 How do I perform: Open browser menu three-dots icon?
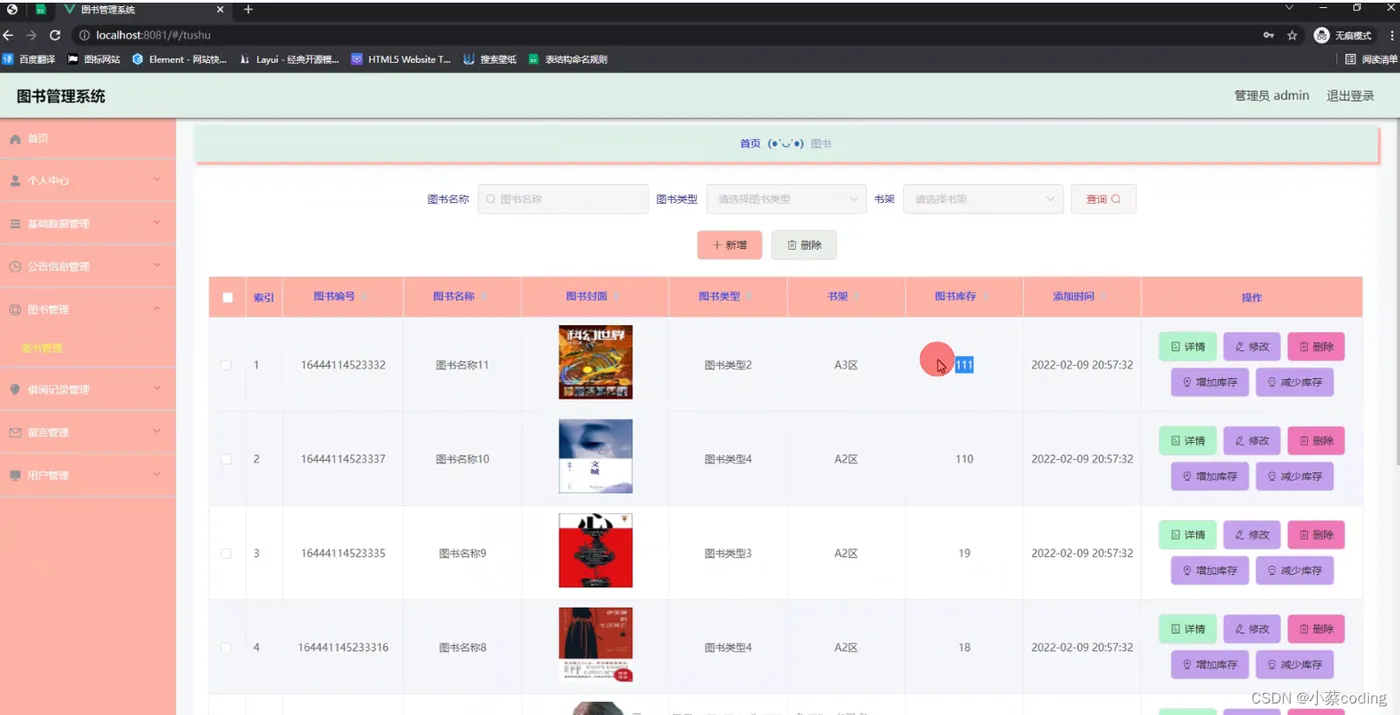[x=1391, y=35]
